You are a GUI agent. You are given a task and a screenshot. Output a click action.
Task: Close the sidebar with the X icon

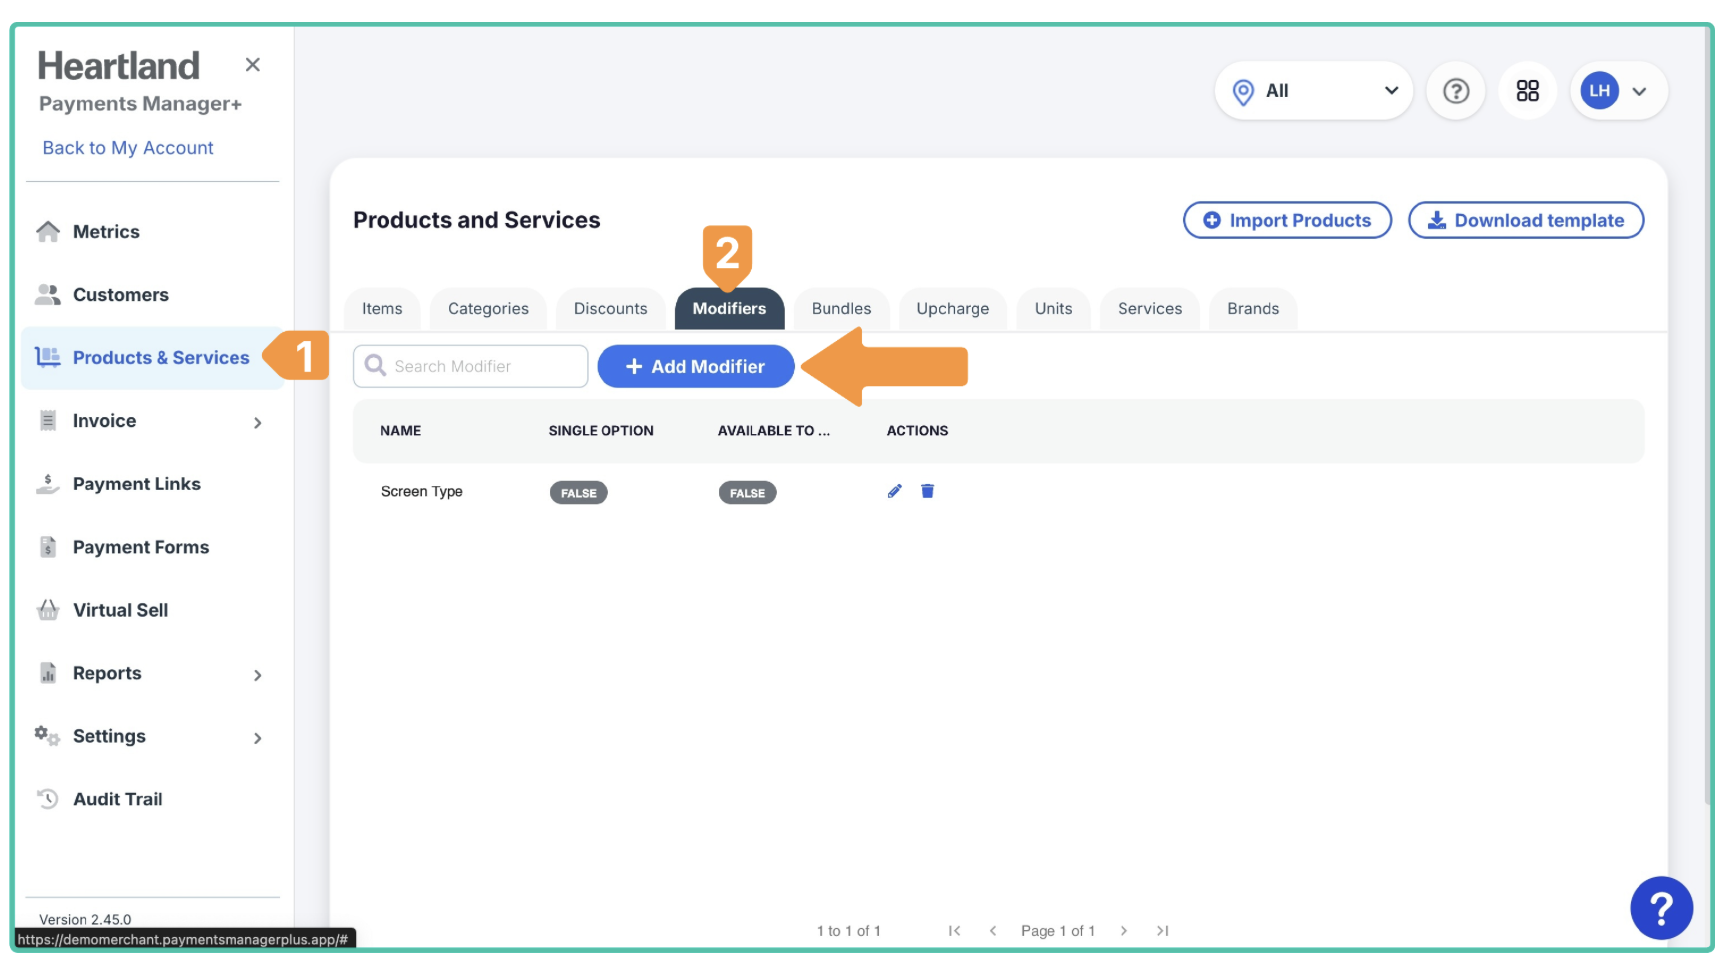253,65
